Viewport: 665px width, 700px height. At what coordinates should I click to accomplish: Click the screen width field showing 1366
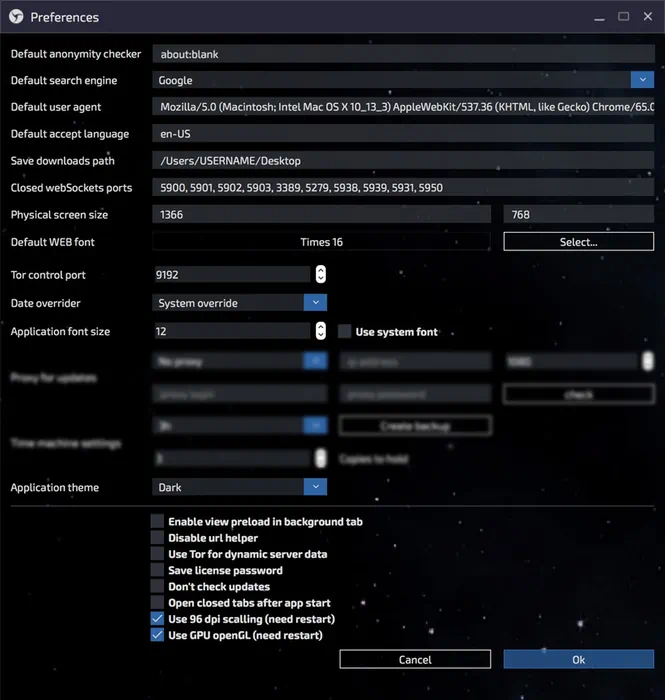click(322, 214)
